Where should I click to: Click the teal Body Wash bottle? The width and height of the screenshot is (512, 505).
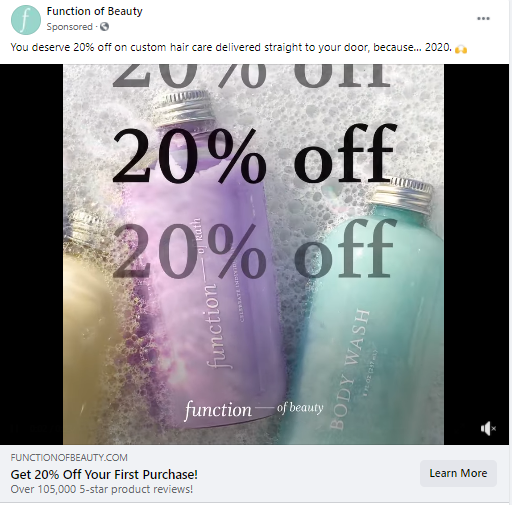[370, 317]
